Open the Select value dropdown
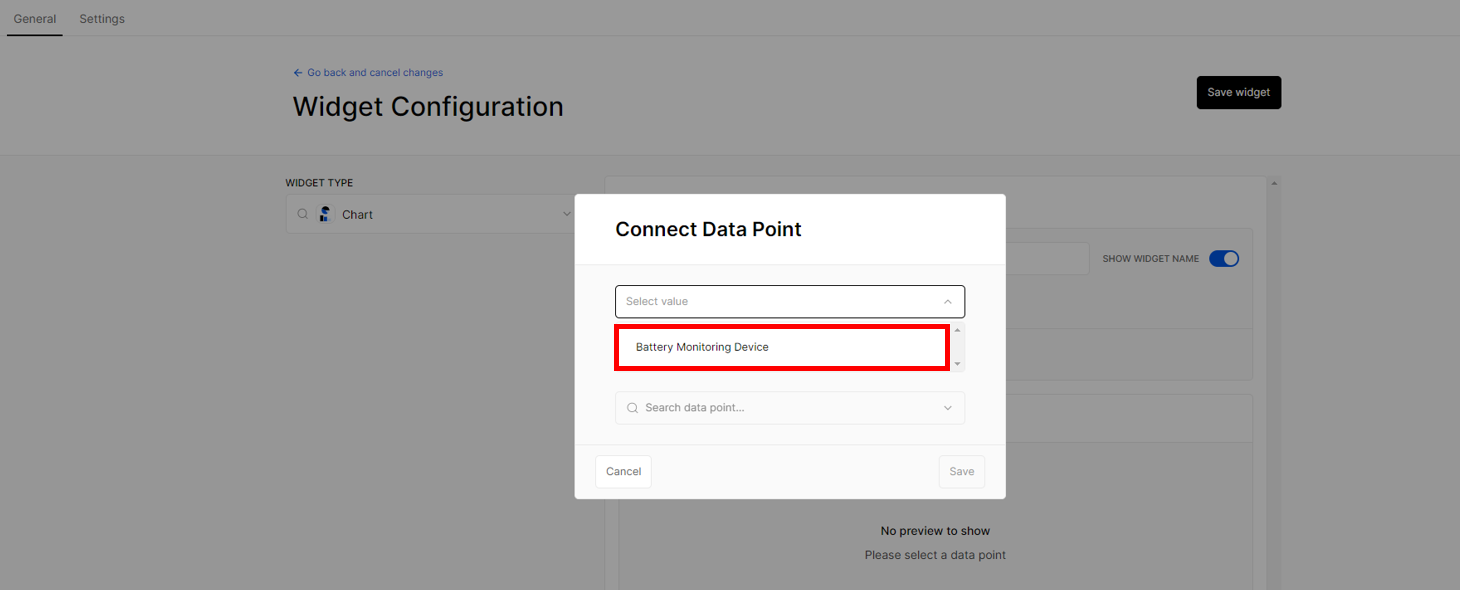1460x590 pixels. pos(790,301)
